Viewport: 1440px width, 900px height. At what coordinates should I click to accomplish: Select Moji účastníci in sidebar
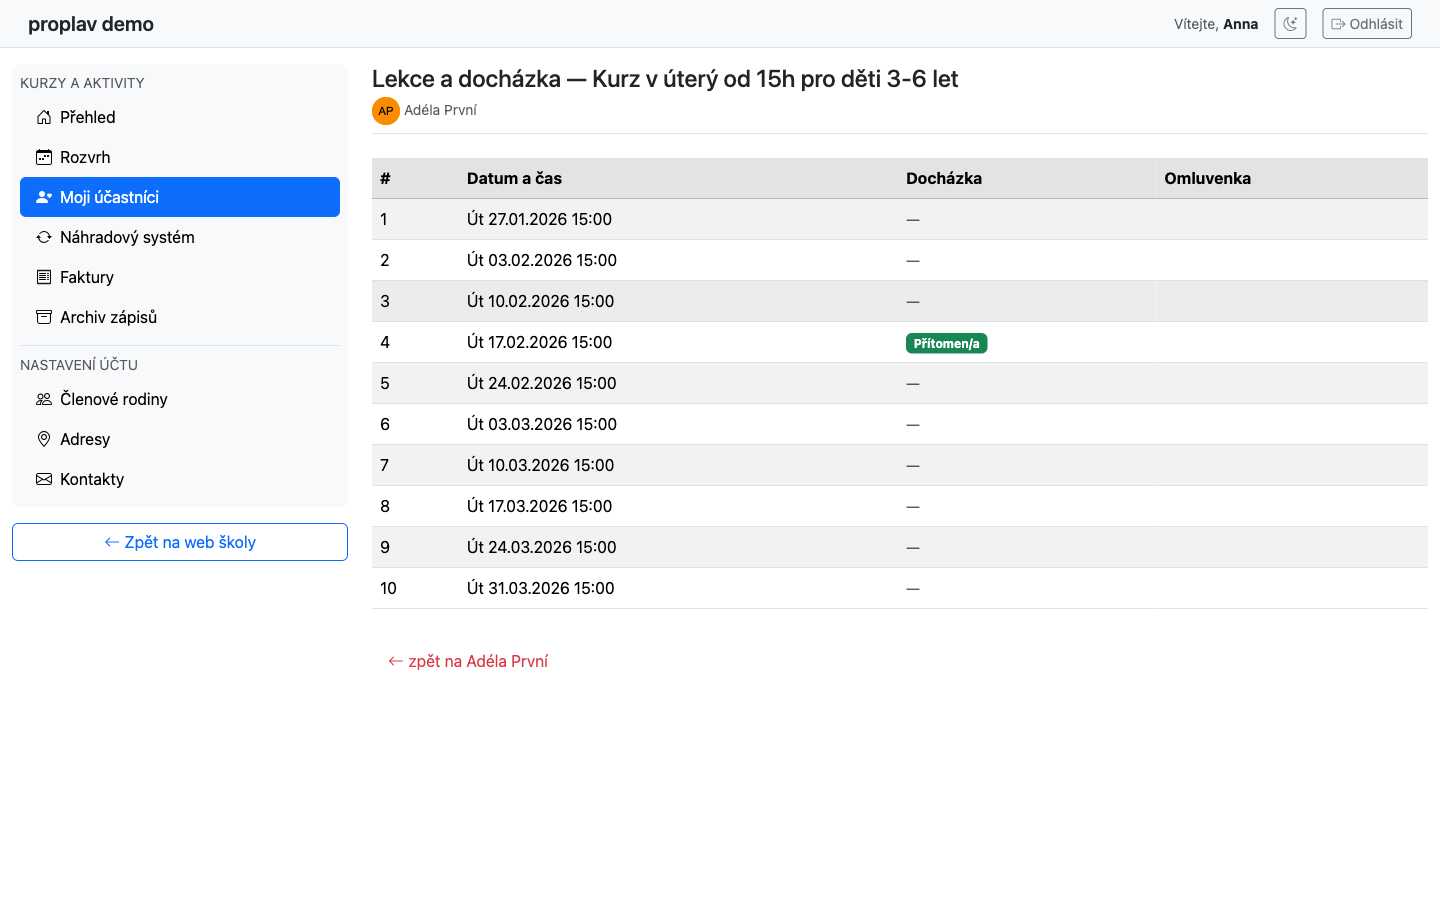click(180, 197)
